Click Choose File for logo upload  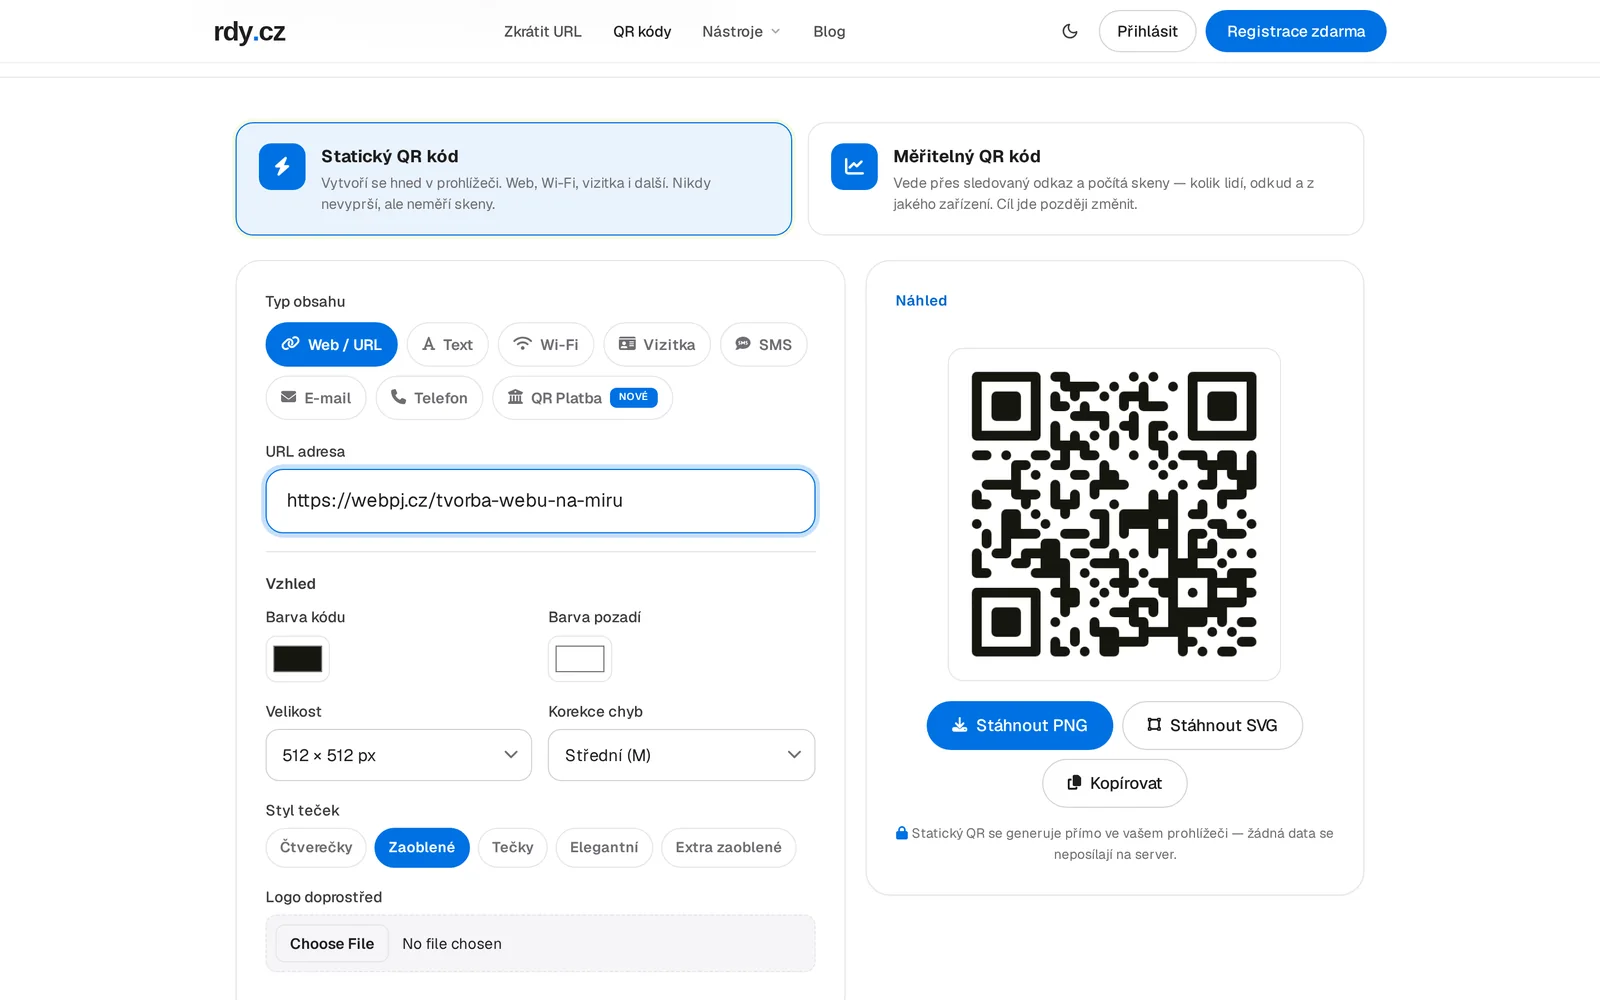coord(332,943)
